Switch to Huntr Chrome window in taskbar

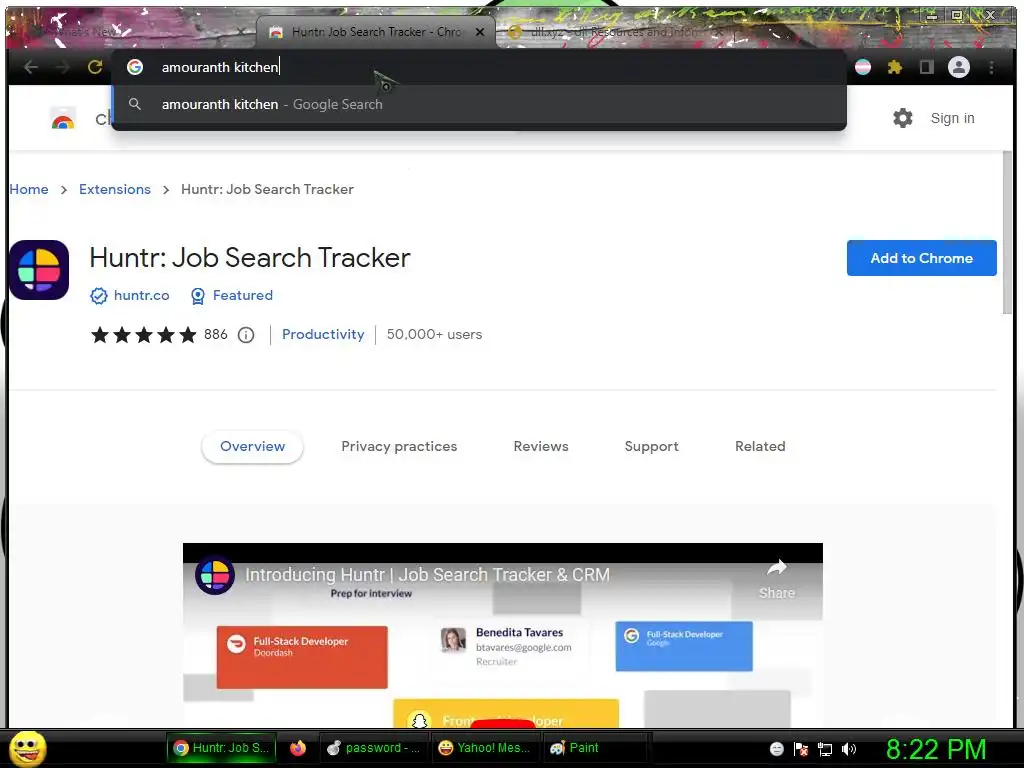click(221, 748)
